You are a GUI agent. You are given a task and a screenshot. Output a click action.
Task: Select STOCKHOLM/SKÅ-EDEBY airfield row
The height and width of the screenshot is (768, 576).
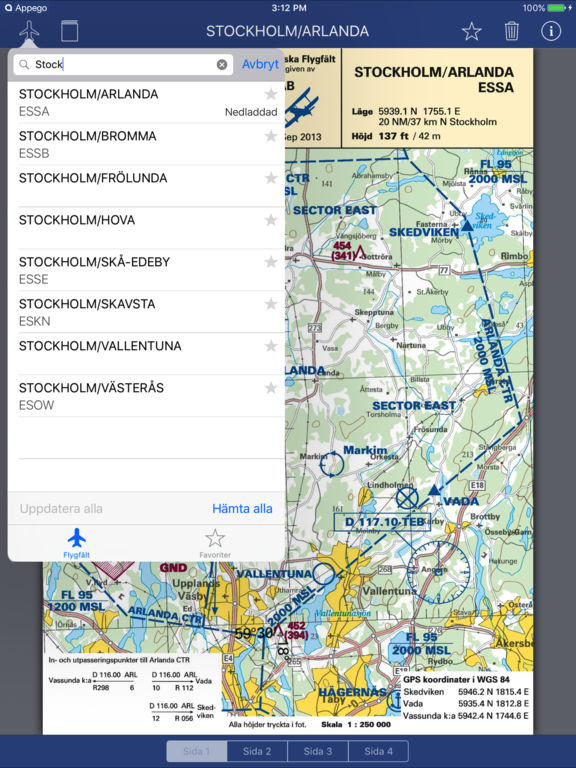[x=146, y=270]
